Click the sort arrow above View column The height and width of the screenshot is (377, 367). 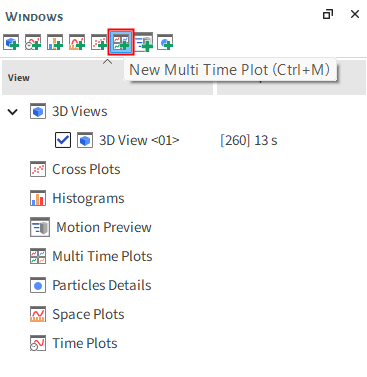pos(107,62)
